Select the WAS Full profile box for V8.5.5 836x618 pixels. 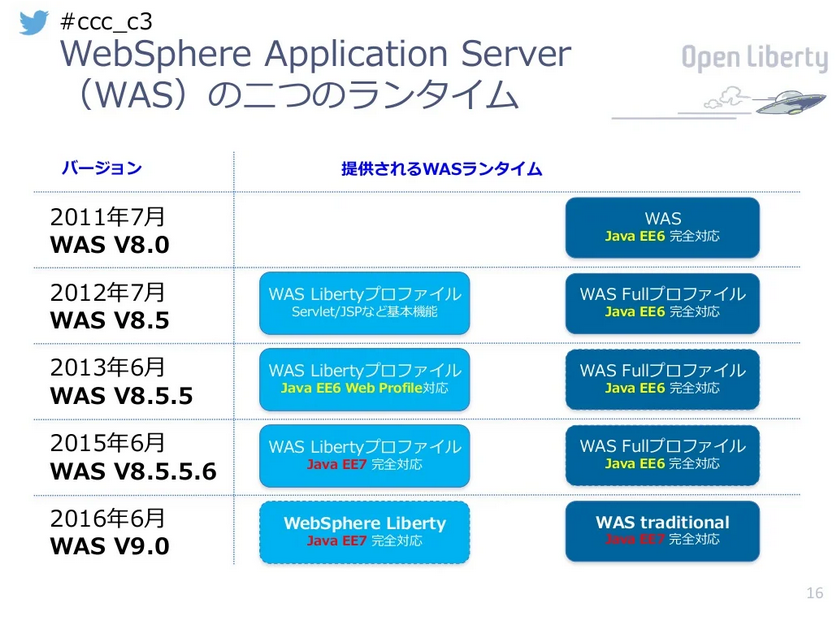(662, 379)
